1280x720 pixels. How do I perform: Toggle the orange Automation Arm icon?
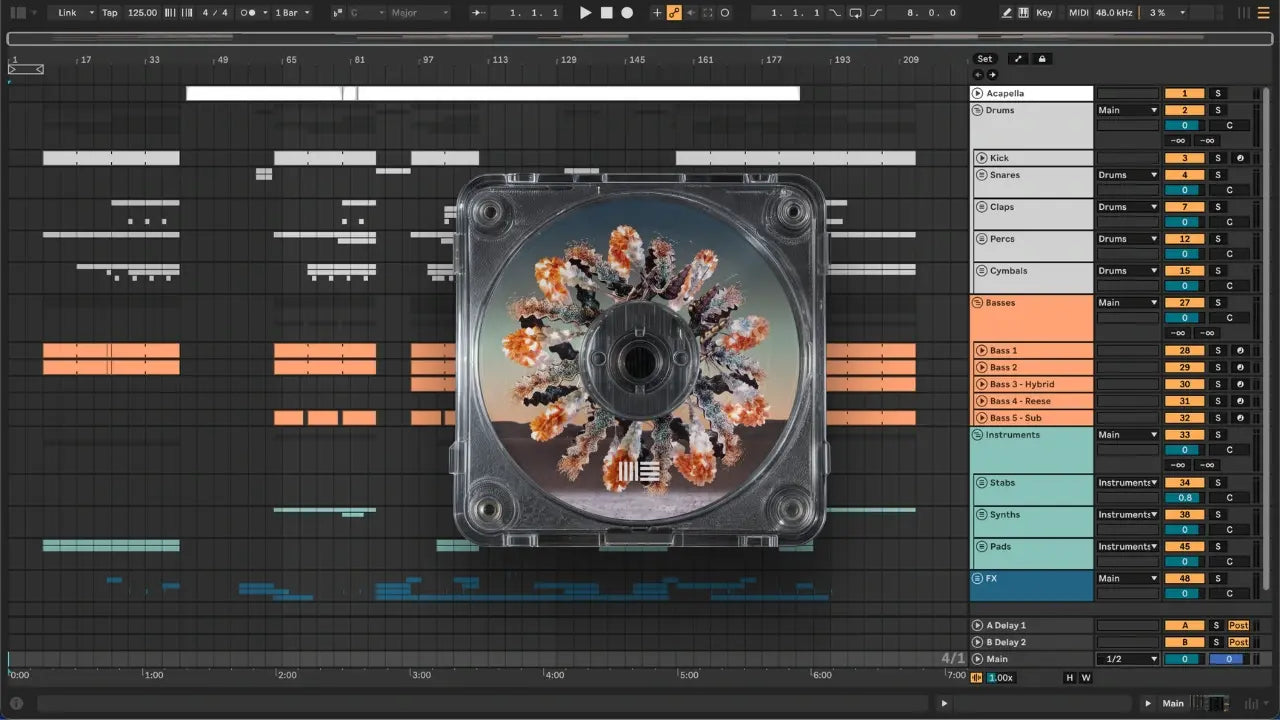coord(674,13)
